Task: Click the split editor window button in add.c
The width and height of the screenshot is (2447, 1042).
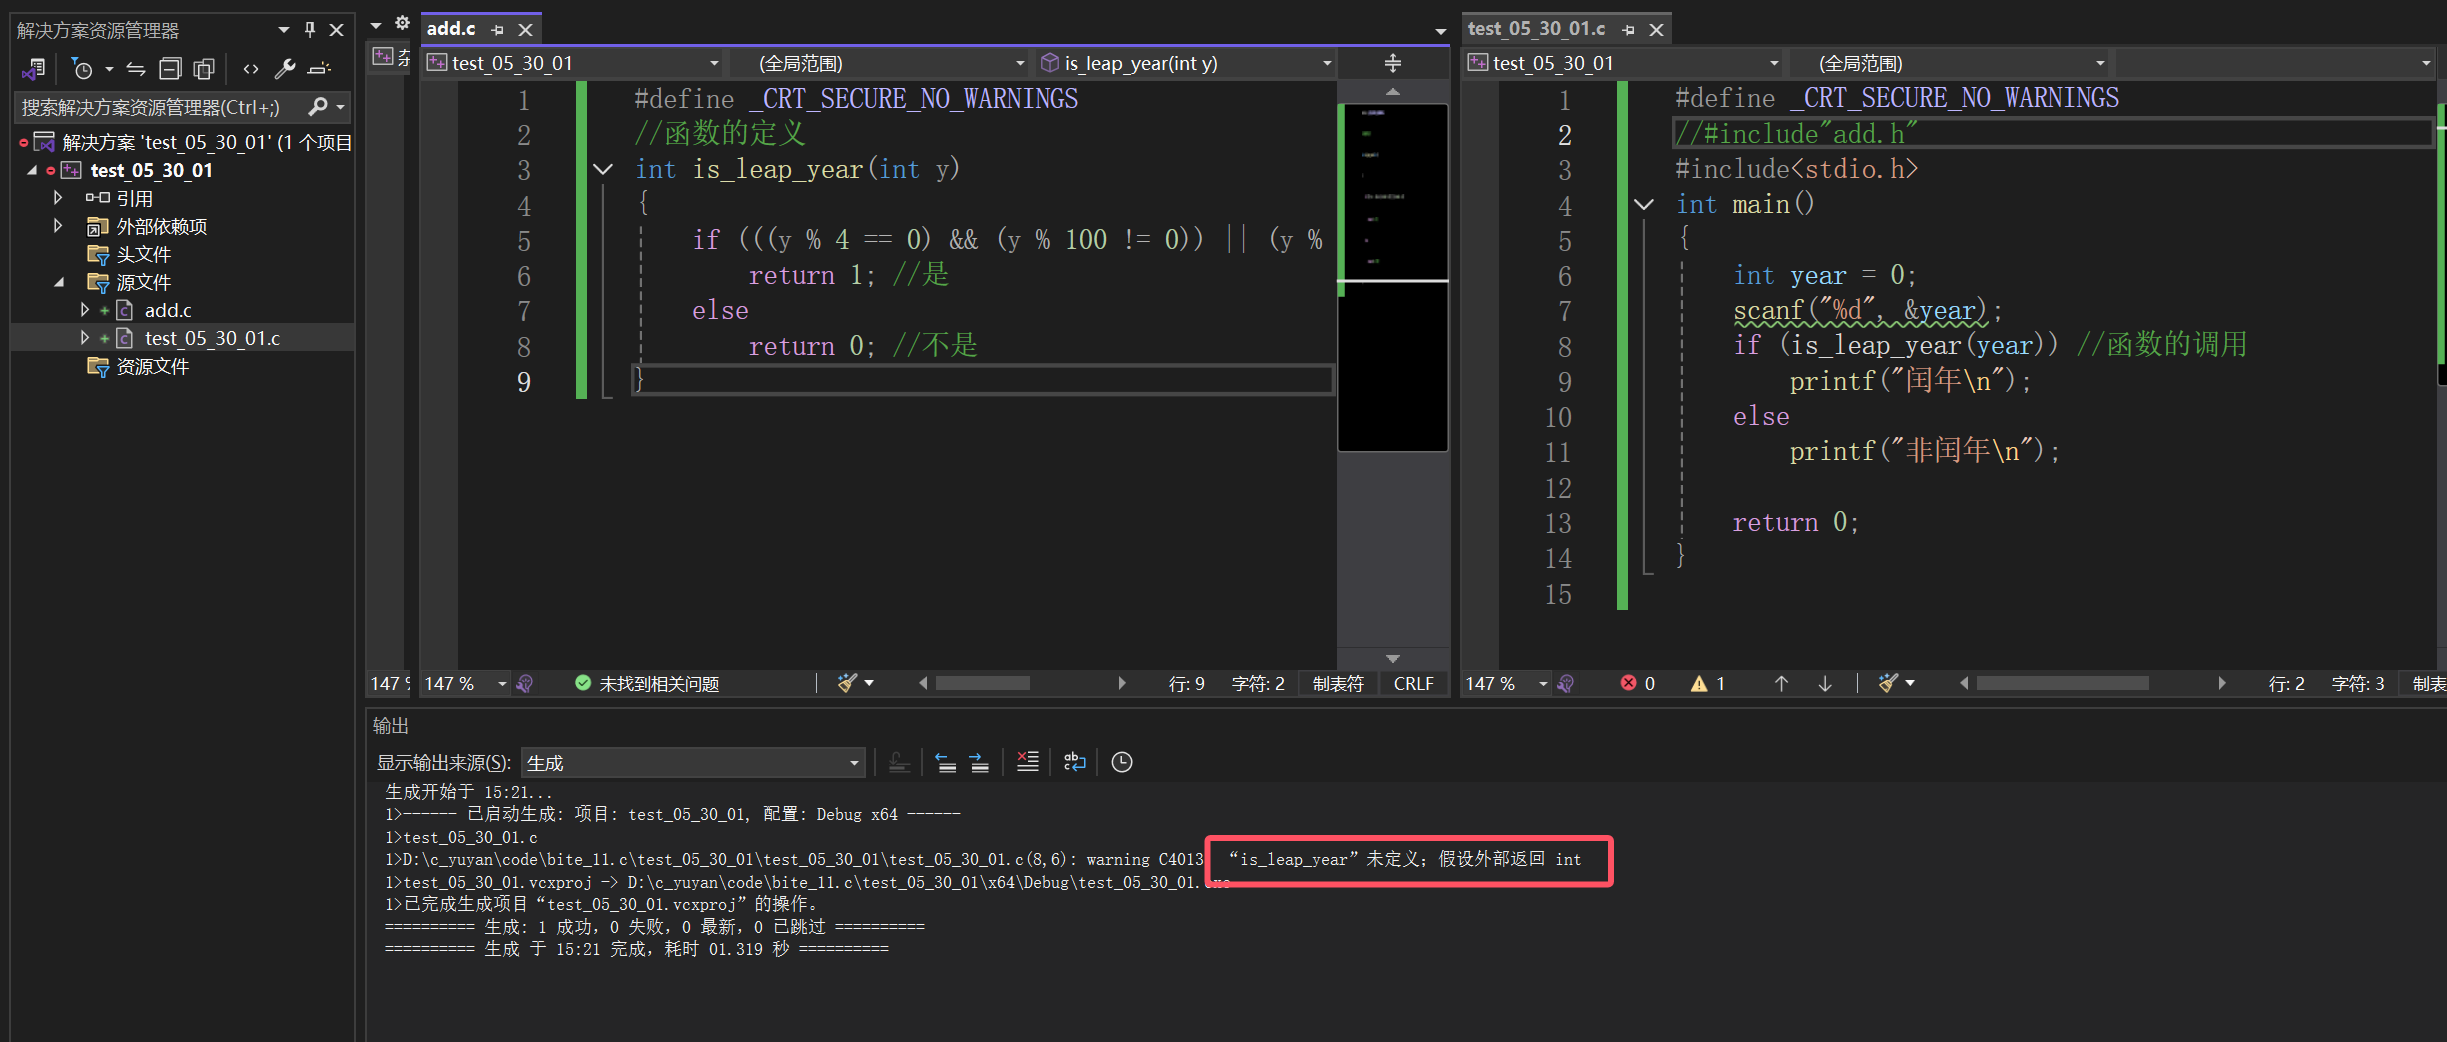Action: 1393,63
